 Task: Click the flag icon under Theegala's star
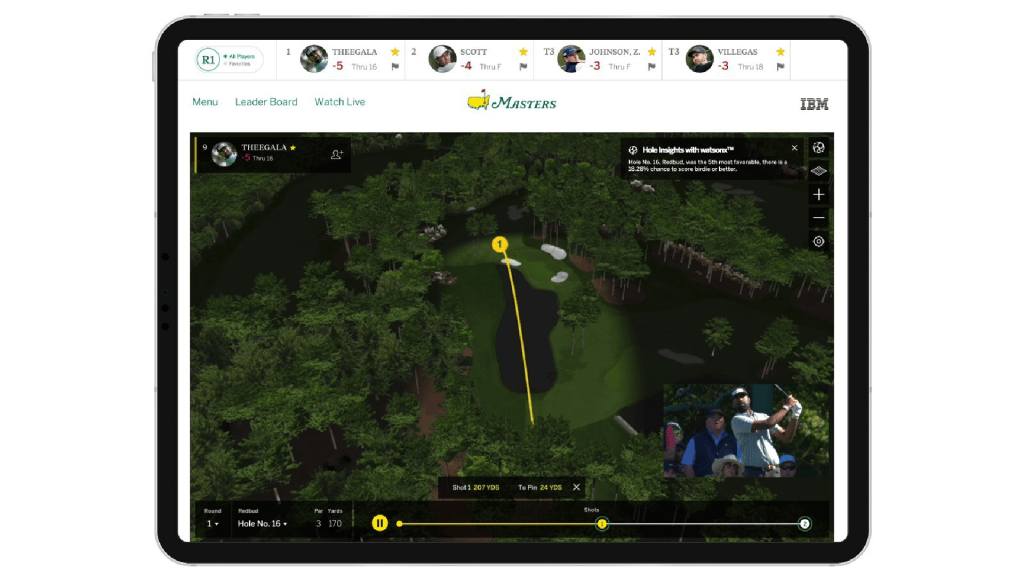coord(395,67)
